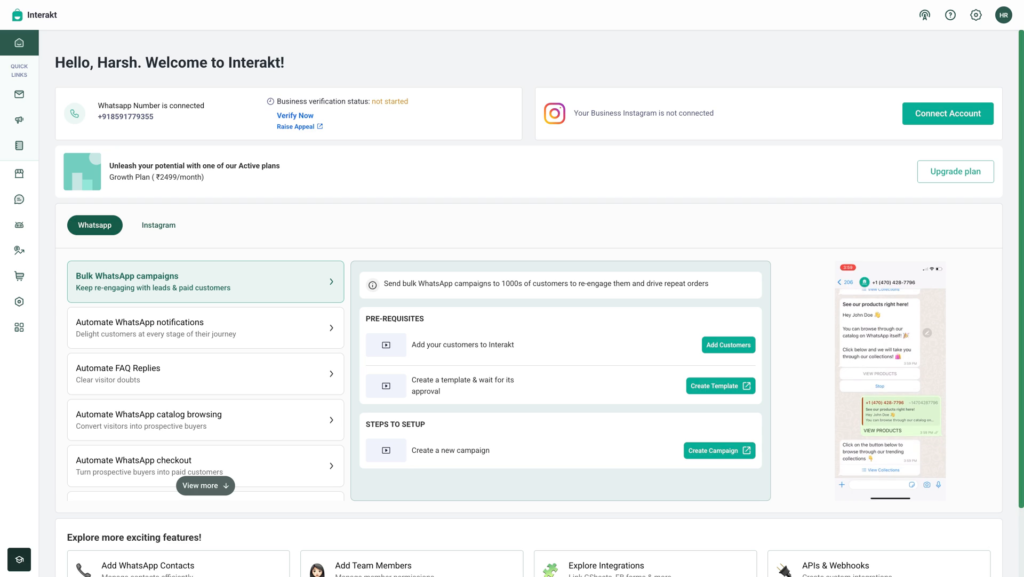1024x577 pixels.
Task: Open the Add WhatsApp Contacts card
Action: (178, 565)
